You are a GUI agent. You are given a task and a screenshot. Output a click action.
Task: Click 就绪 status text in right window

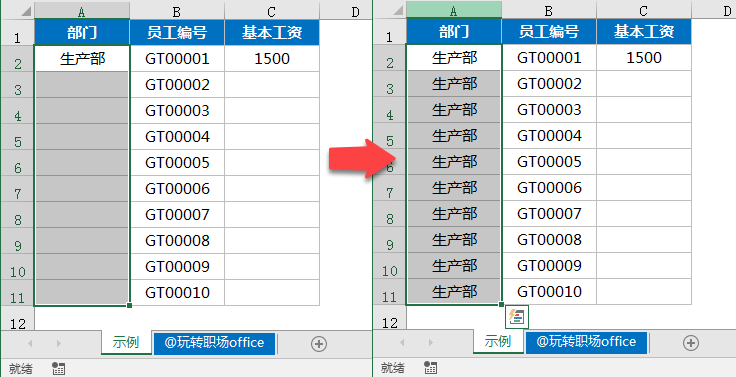[x=393, y=368]
